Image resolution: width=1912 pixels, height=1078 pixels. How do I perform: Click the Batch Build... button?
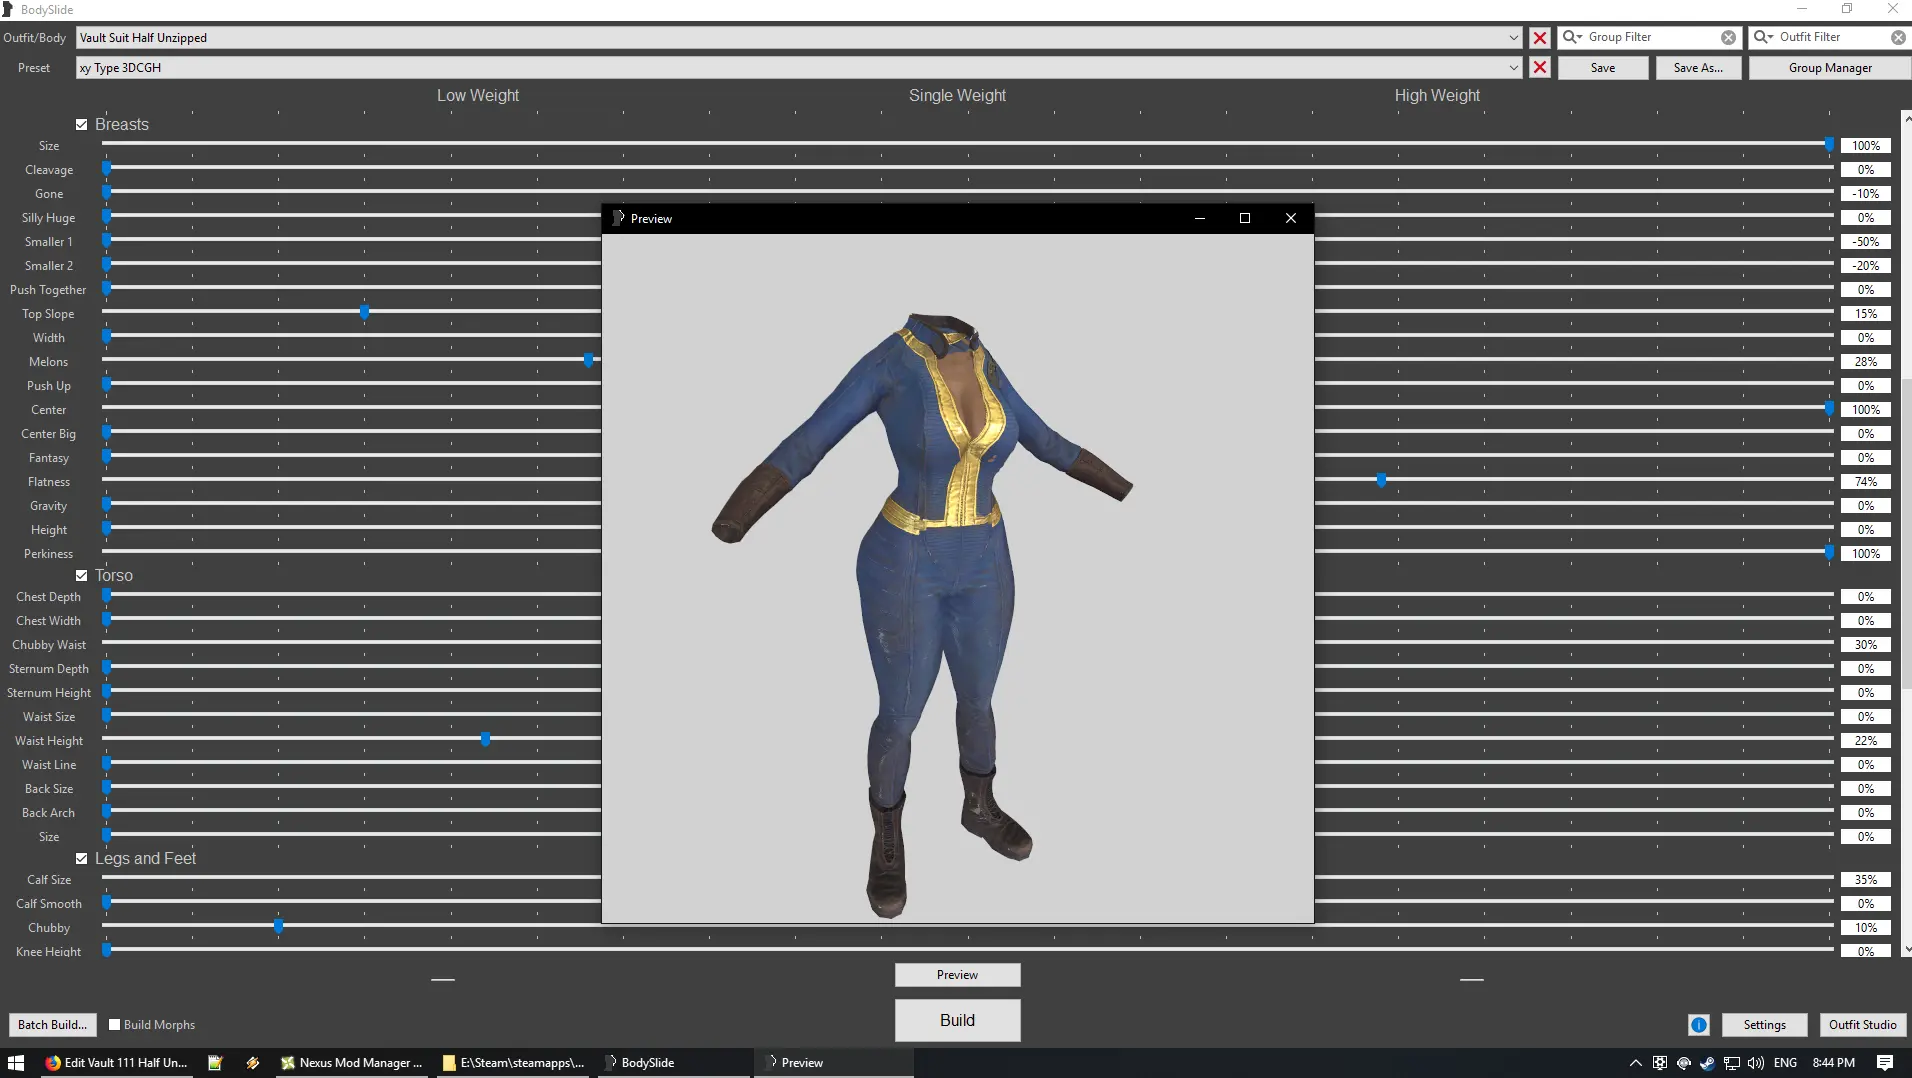(x=52, y=1025)
